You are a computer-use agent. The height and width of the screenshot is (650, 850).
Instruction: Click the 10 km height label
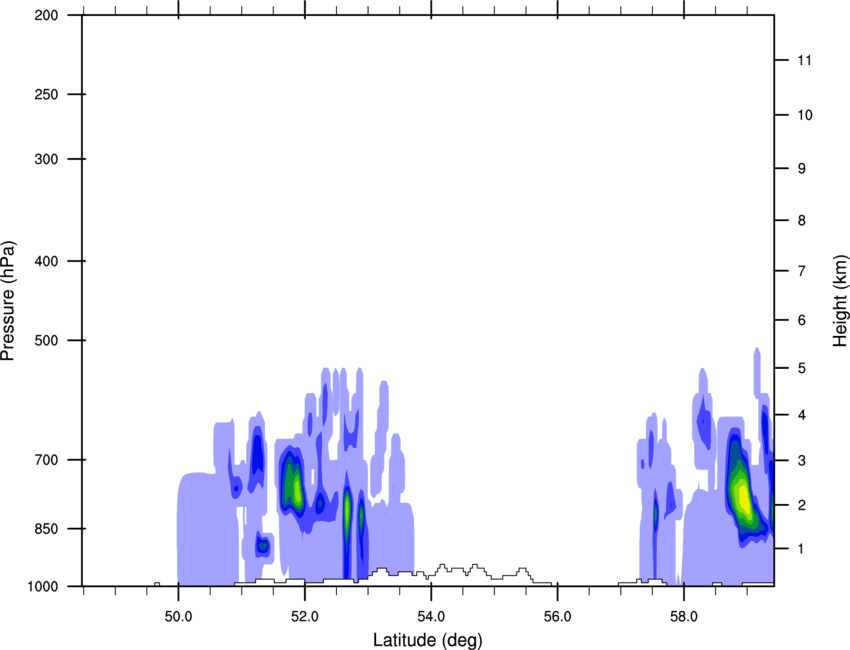pyautogui.click(x=804, y=115)
